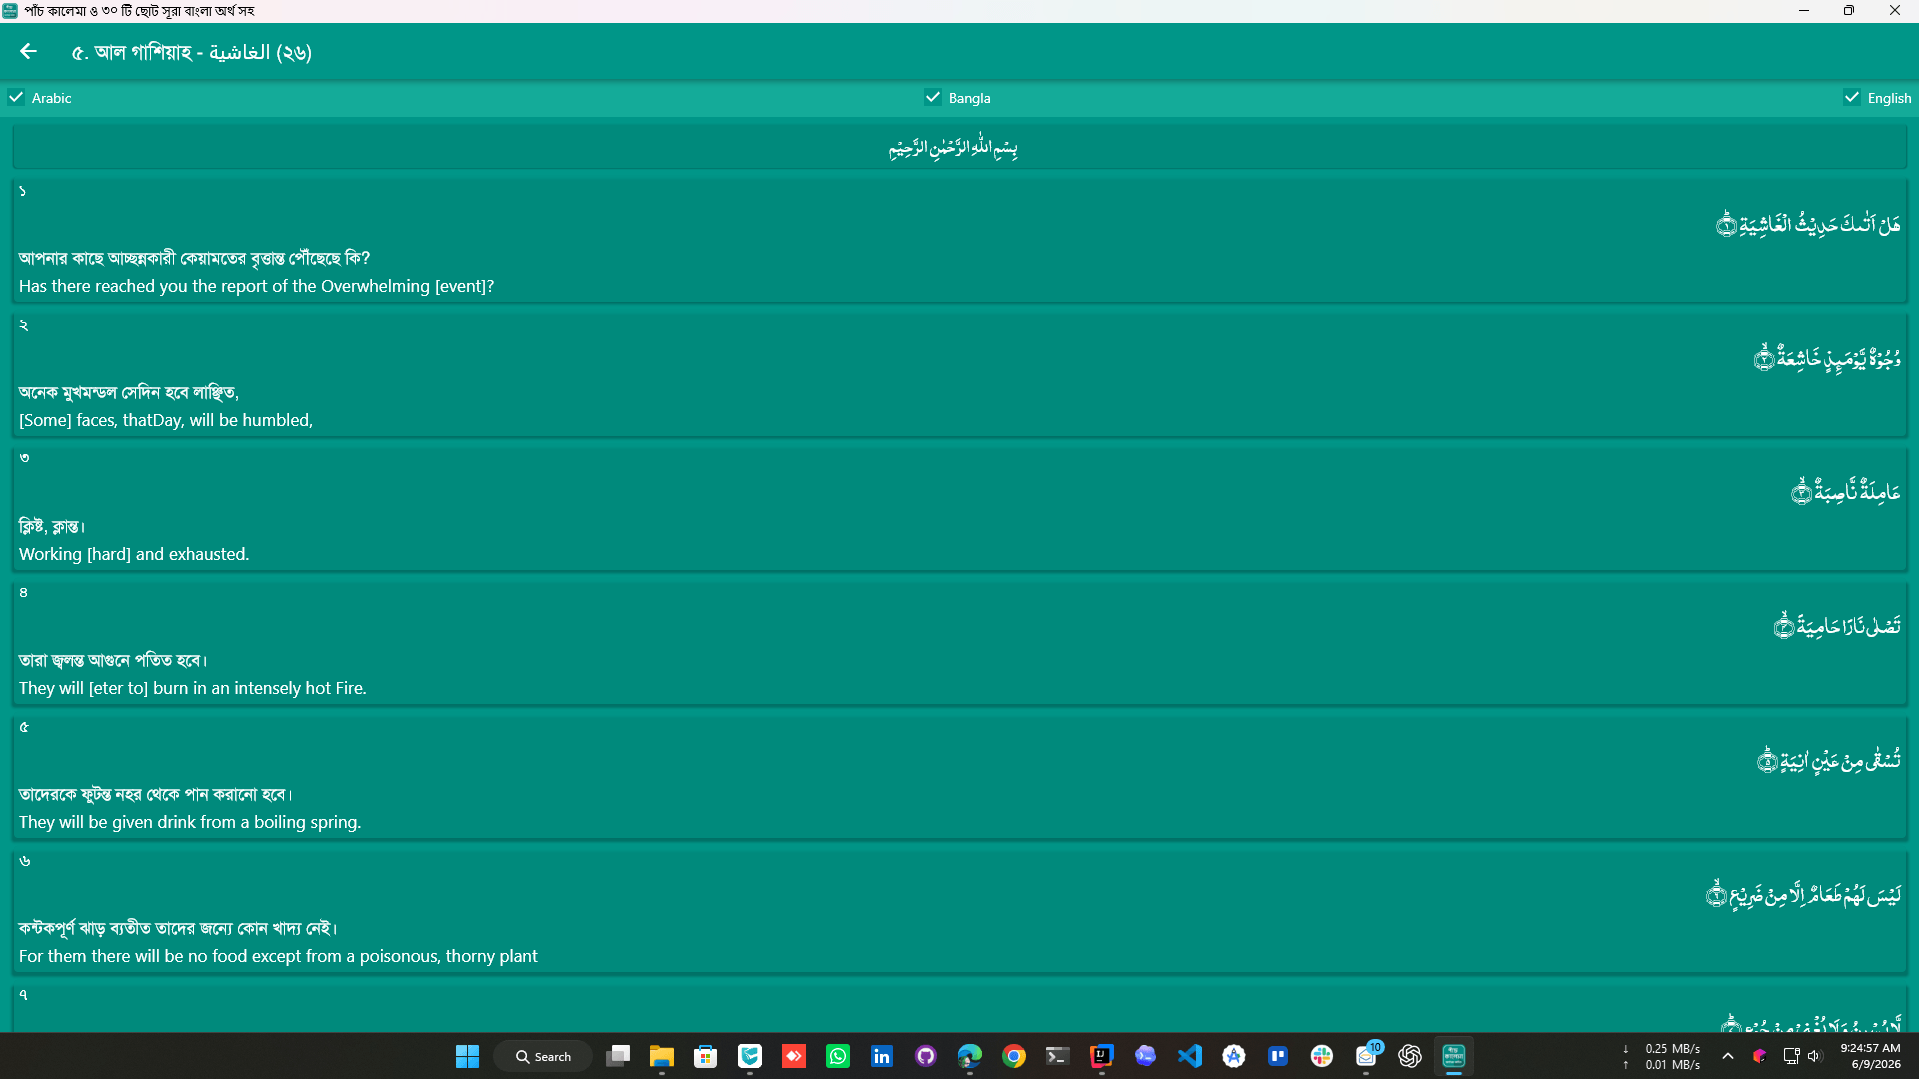Image resolution: width=1919 pixels, height=1079 pixels.
Task: Open Microsoft Edge from taskbar
Action: click(x=970, y=1056)
